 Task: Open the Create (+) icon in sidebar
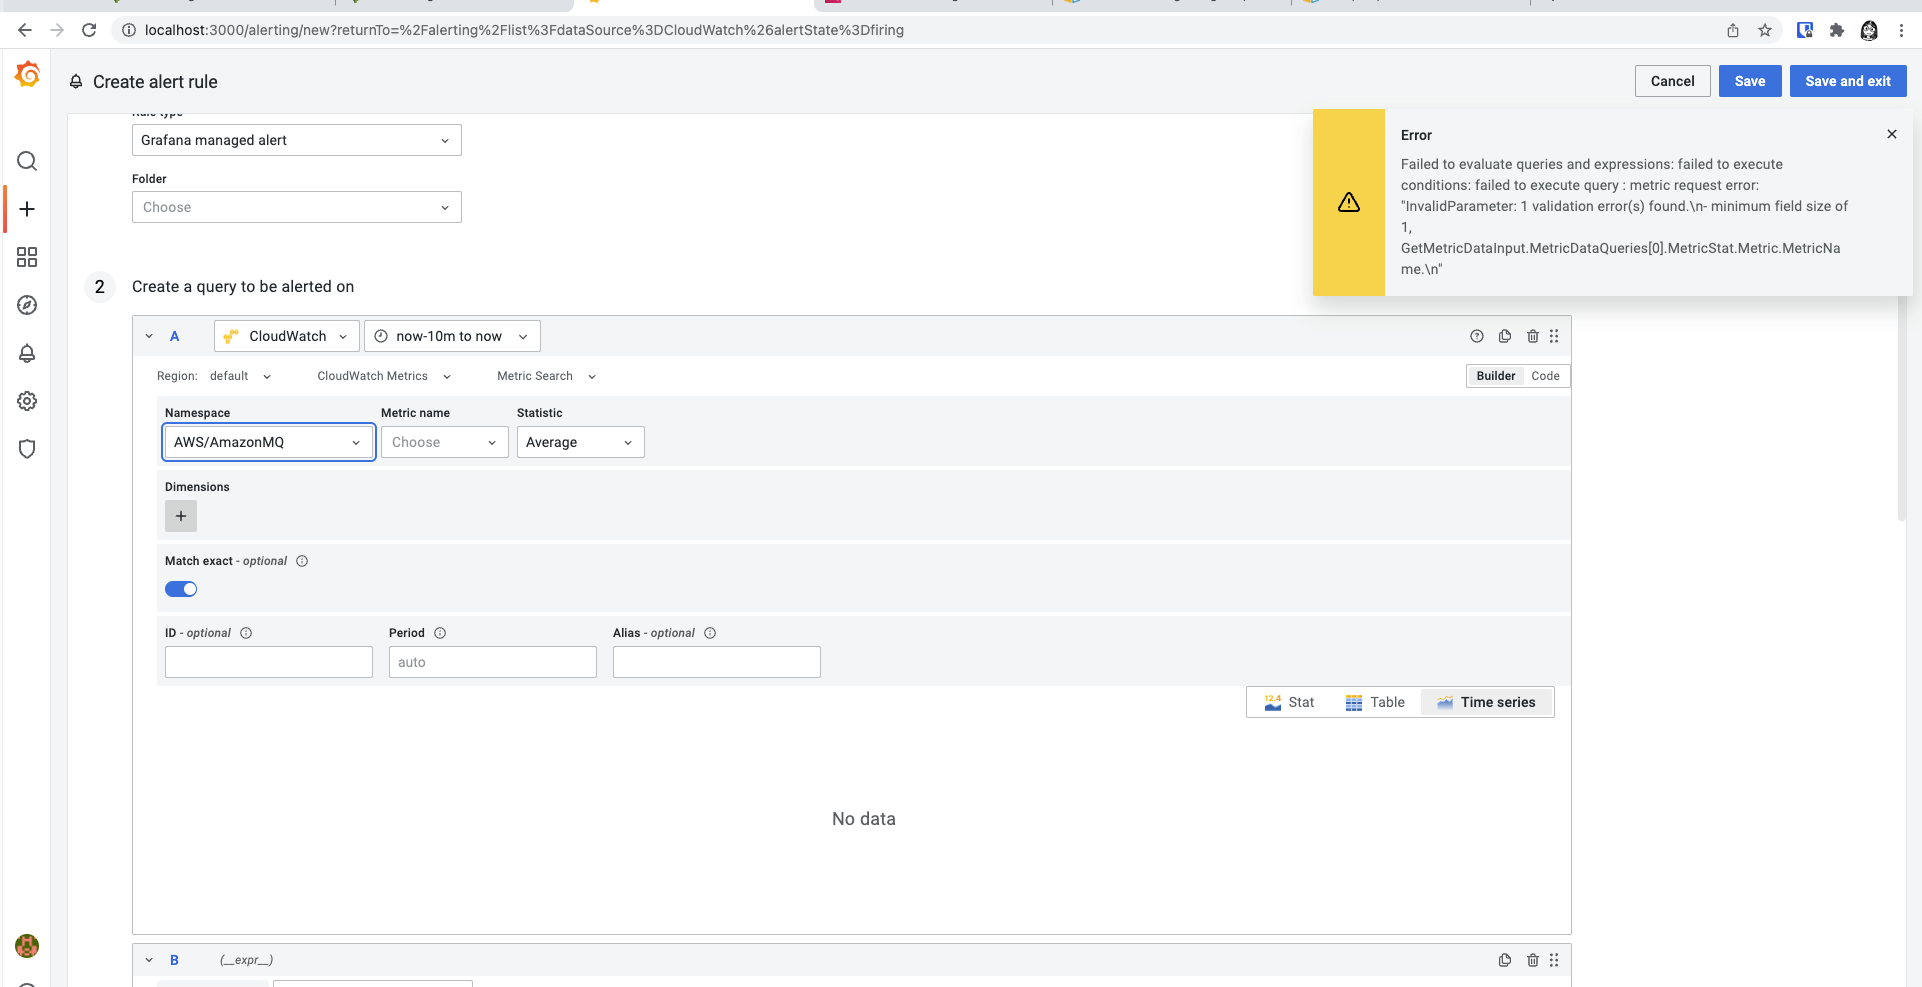pyautogui.click(x=27, y=209)
